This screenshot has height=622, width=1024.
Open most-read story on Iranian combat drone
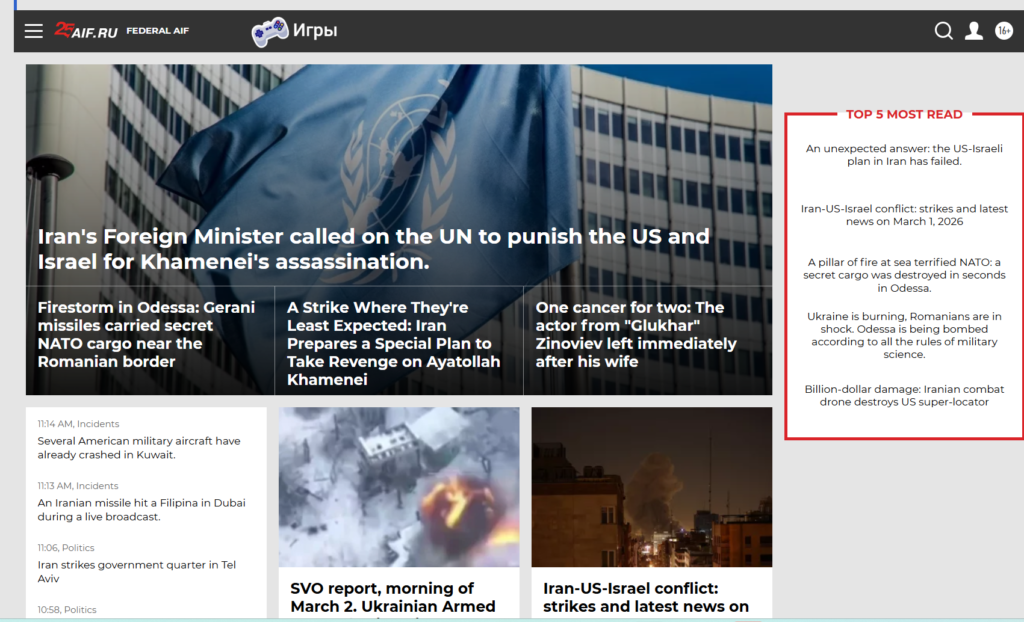pos(904,395)
